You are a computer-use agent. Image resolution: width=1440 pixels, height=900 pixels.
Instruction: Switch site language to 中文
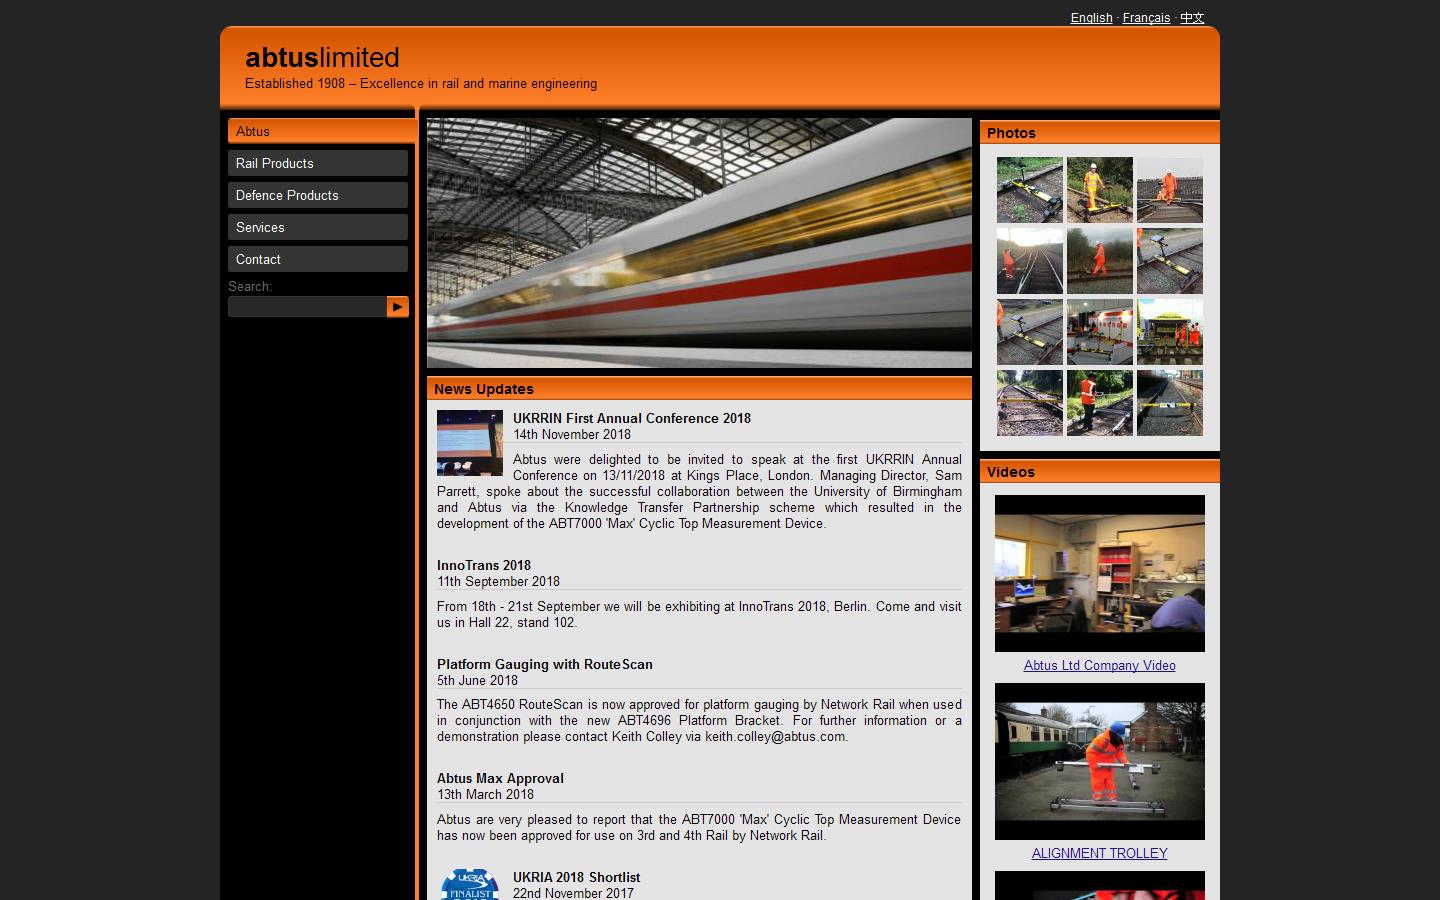1192,17
